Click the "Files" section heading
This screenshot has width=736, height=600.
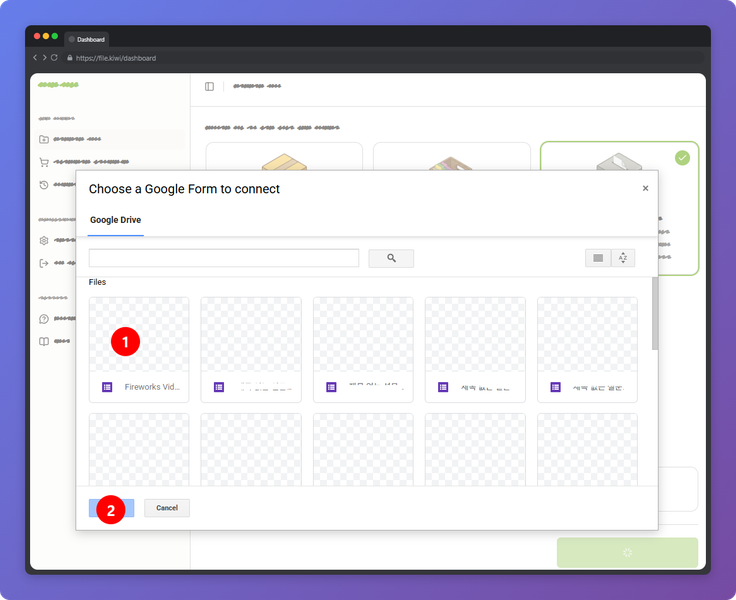97,282
